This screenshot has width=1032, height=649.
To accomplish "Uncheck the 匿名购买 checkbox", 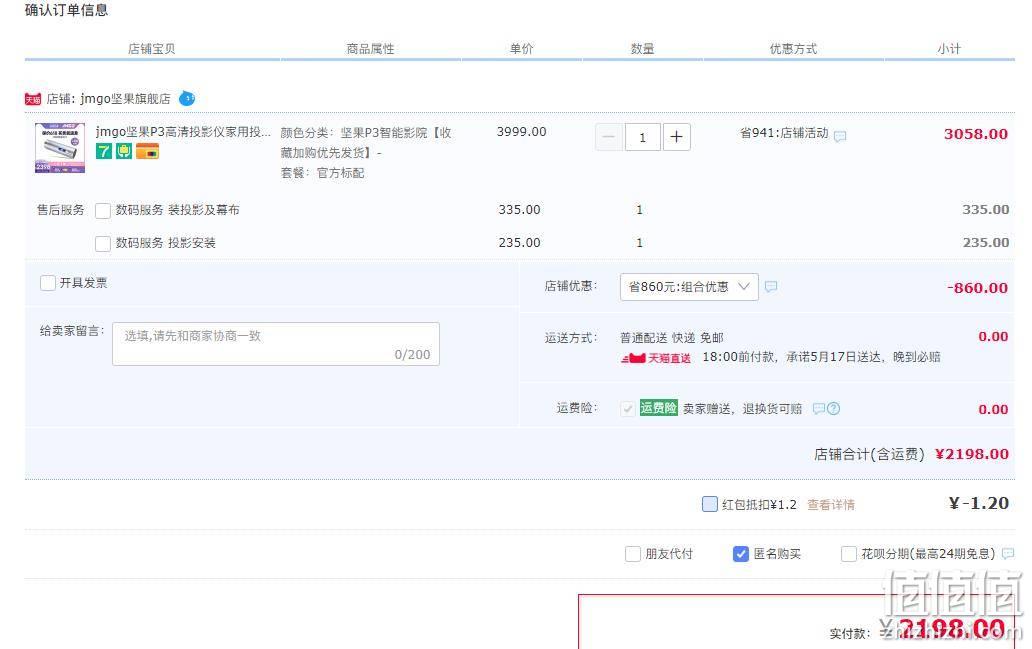I will click(x=740, y=554).
